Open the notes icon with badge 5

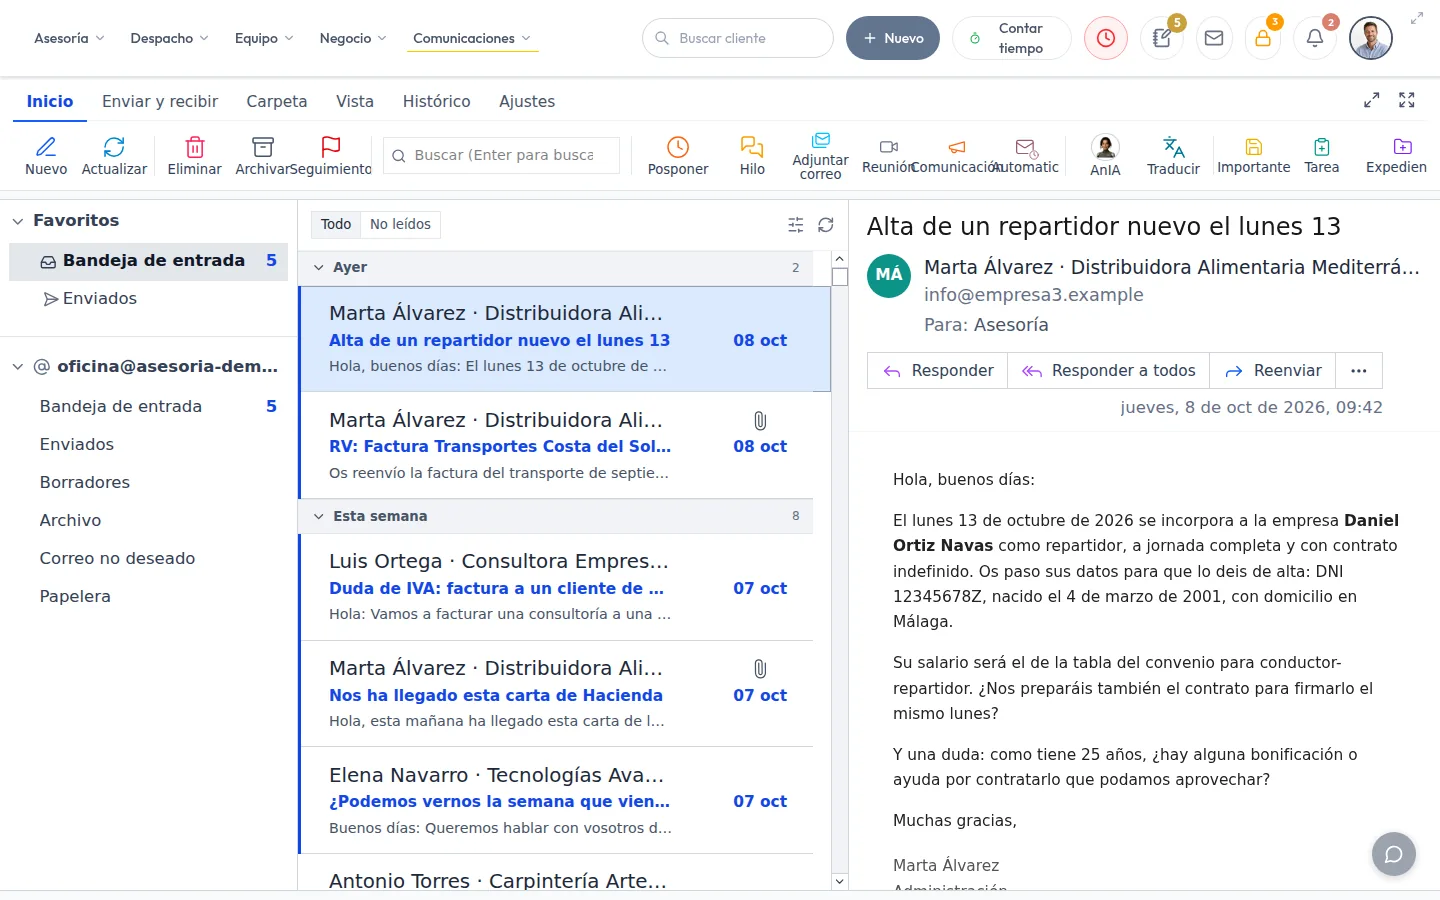pyautogui.click(x=1162, y=38)
